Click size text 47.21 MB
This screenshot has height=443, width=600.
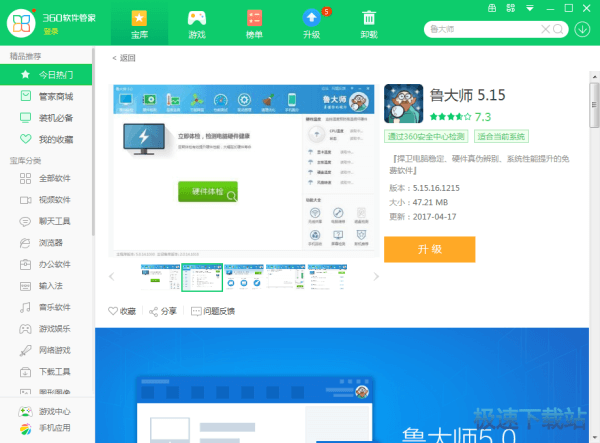430,202
